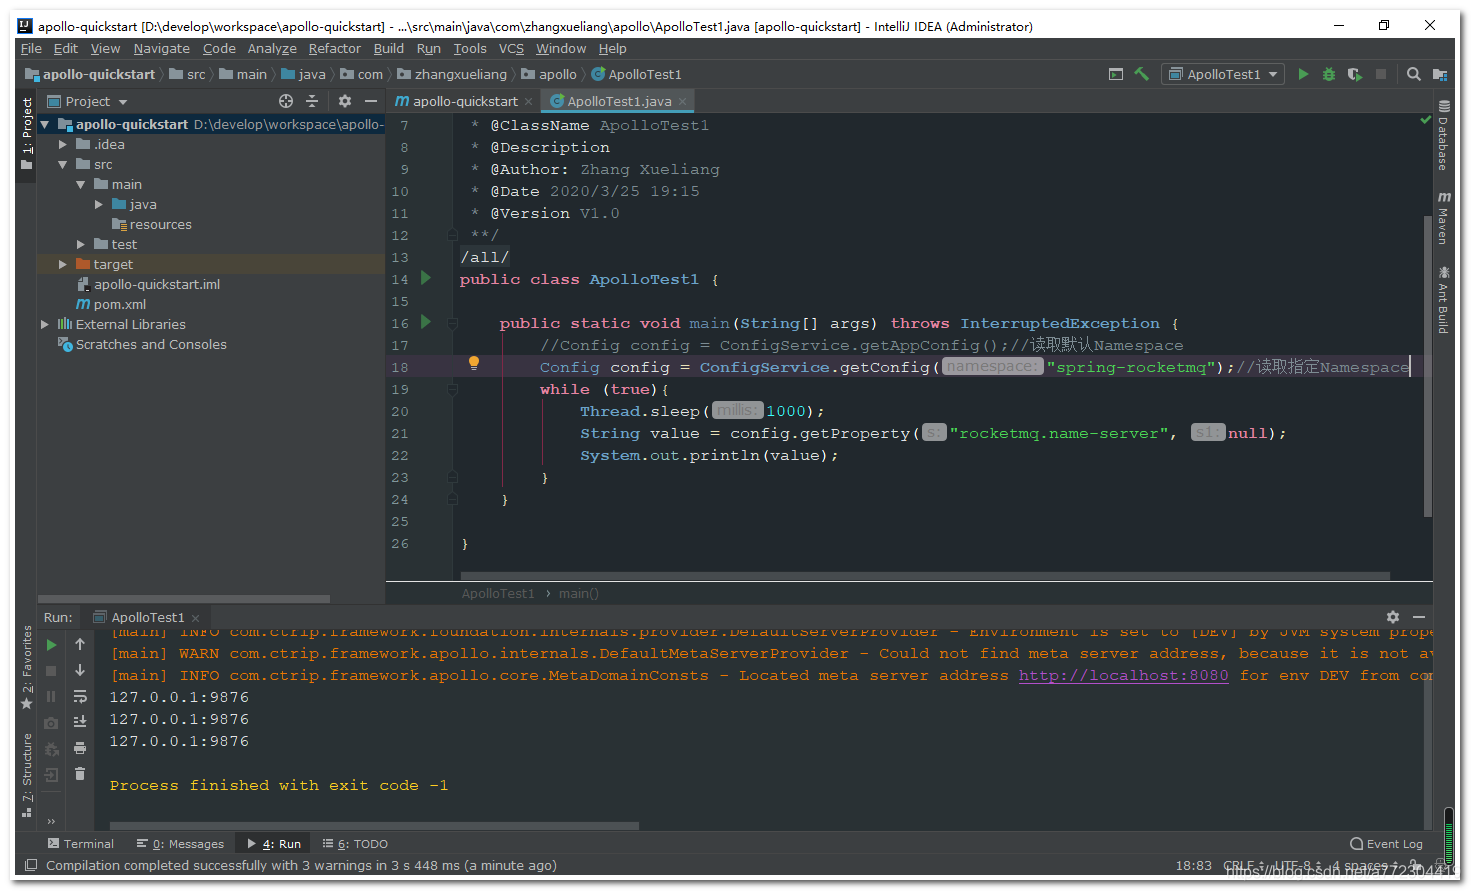Expand the External Libraries node
Screen dimensions: 1471x891
click(x=45, y=324)
